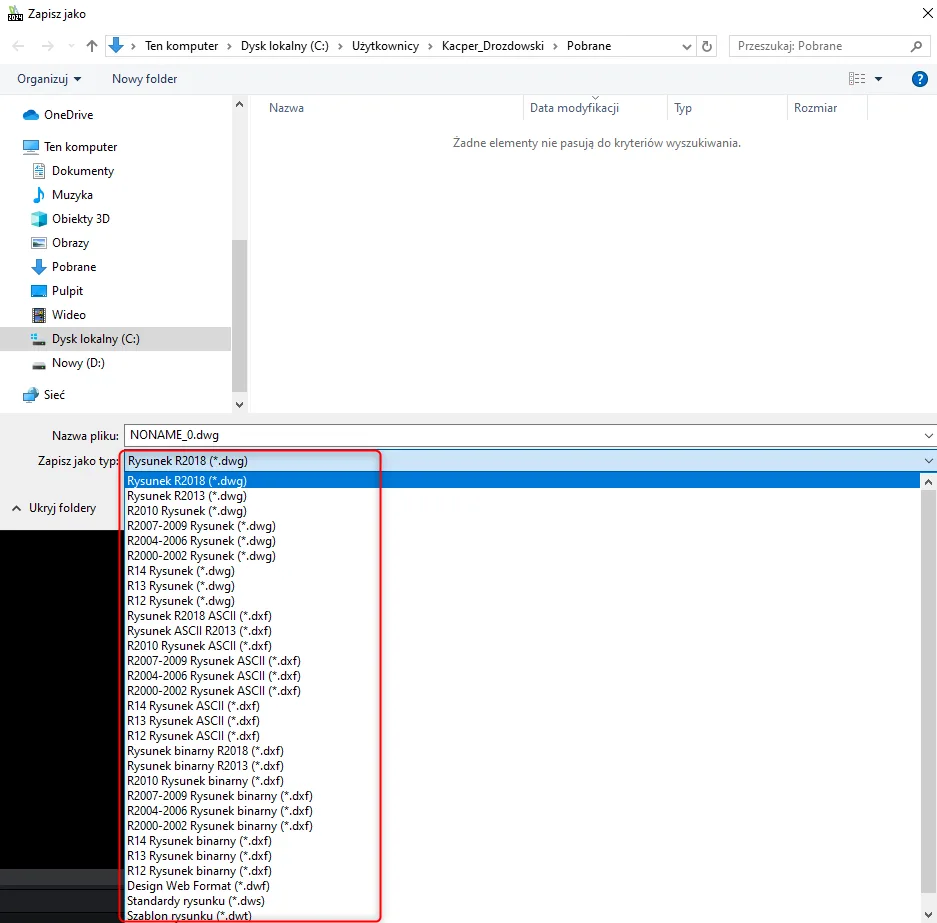Screen dimensions: 937x923
Task: Go forward using the right arrow
Action: [x=48, y=46]
